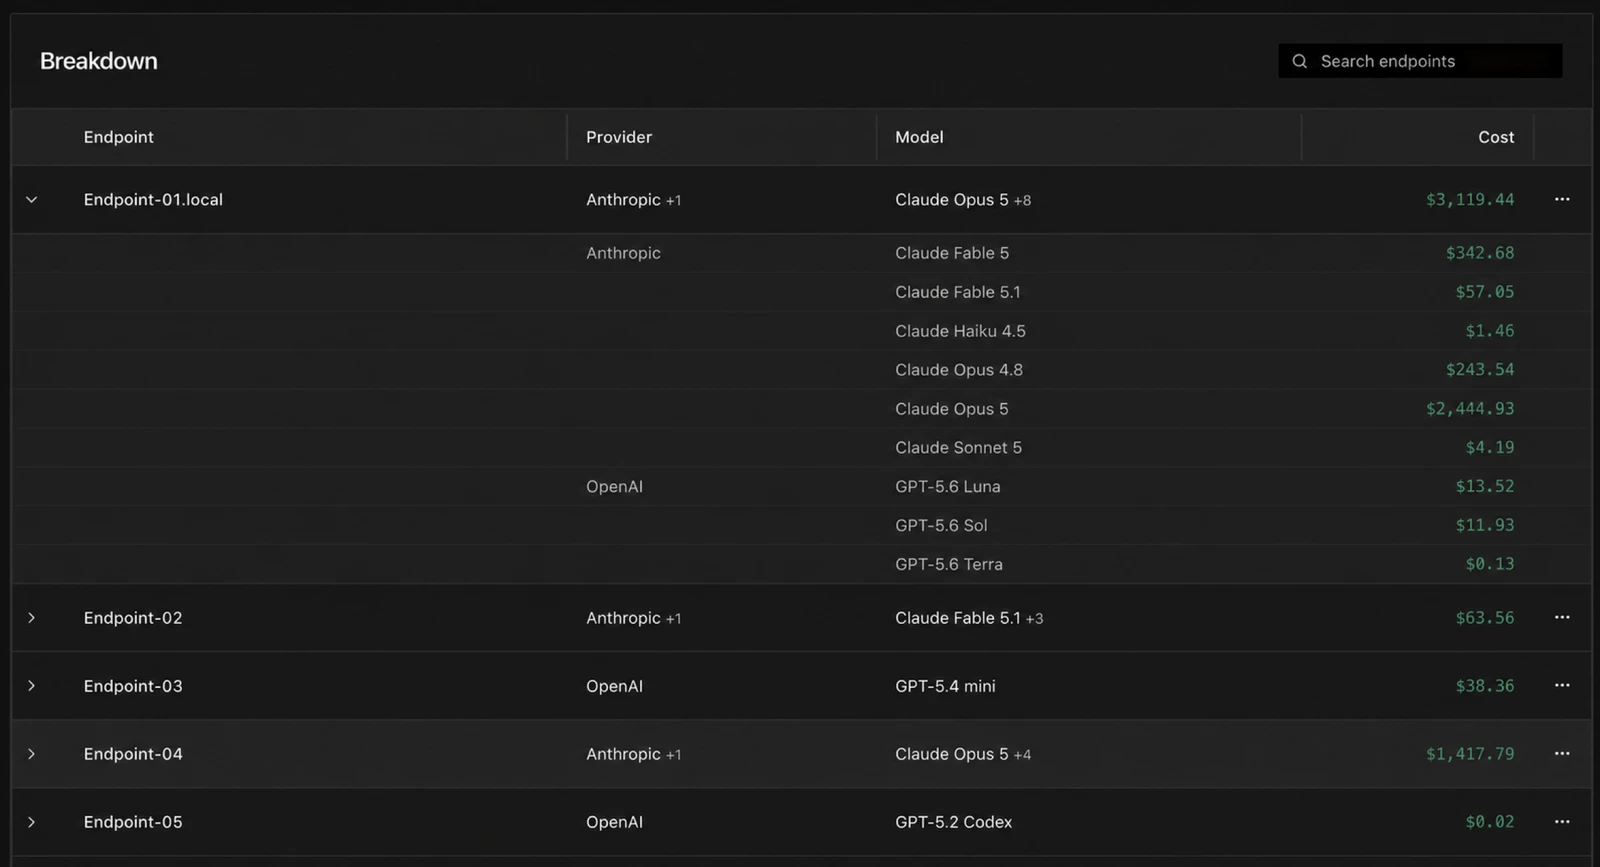Screen dimensions: 1600x867
Task: Click the Breakdown heading
Action: 99,61
